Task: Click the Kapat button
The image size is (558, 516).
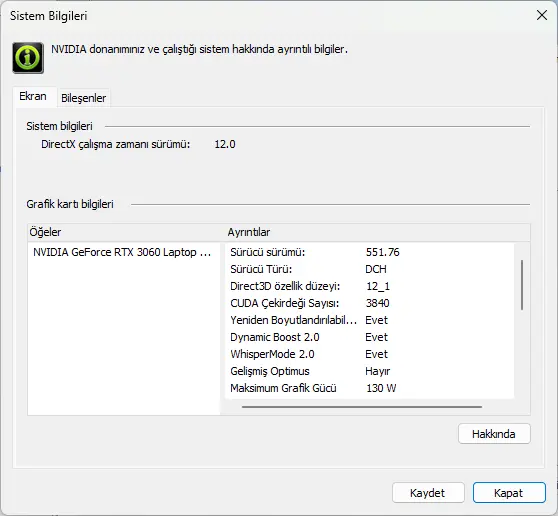Action: [x=509, y=493]
